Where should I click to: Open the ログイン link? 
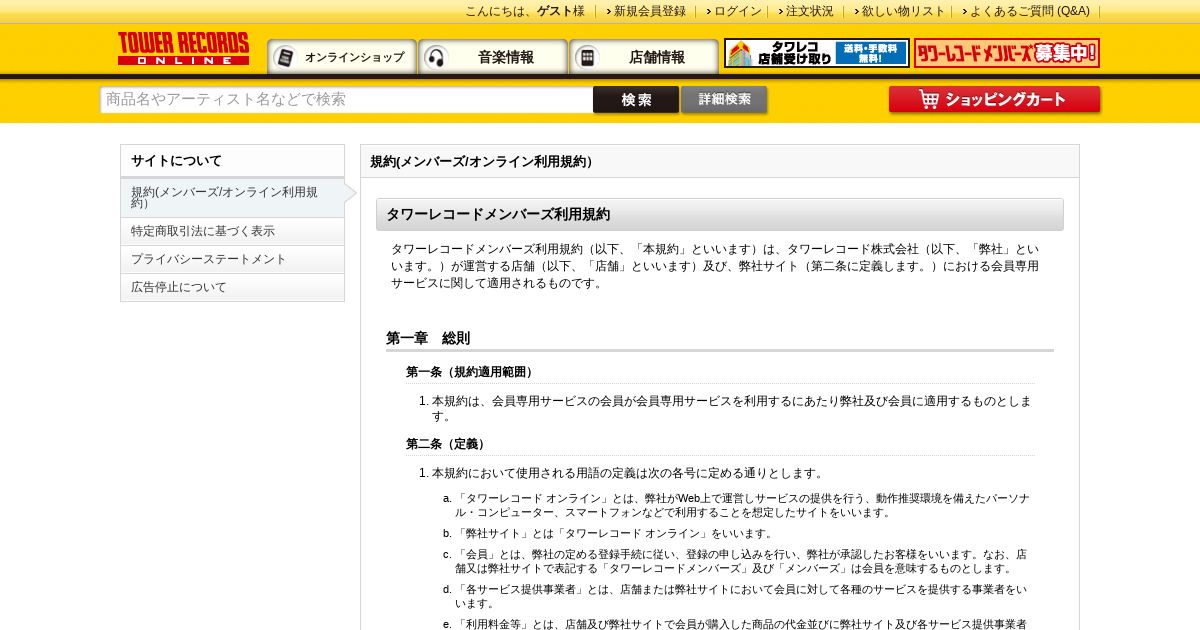pyautogui.click(x=738, y=11)
